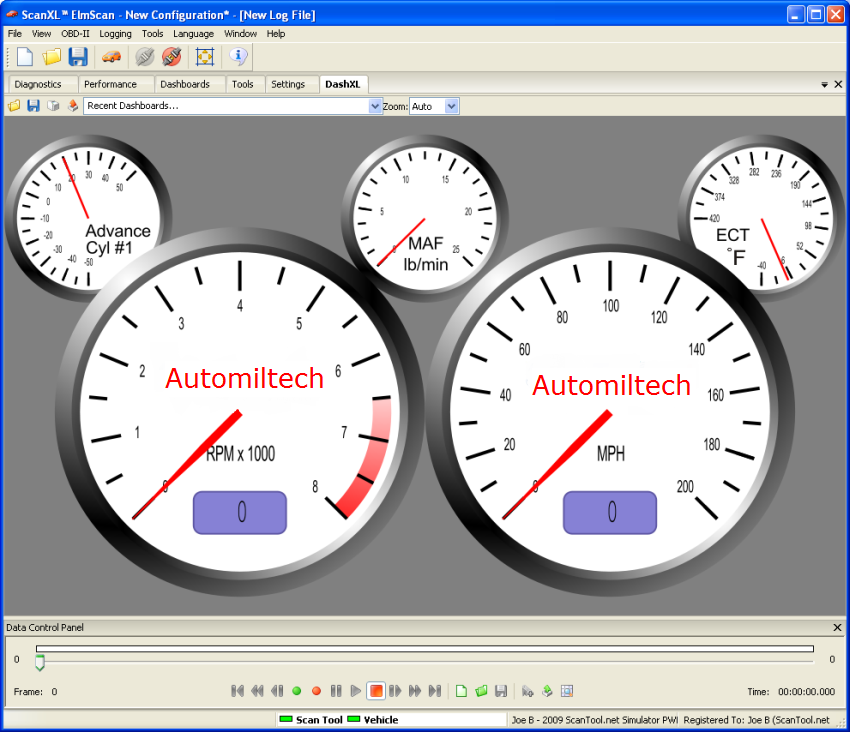Image resolution: width=850 pixels, height=732 pixels.
Task: Click the red circle record button
Action: 317,691
